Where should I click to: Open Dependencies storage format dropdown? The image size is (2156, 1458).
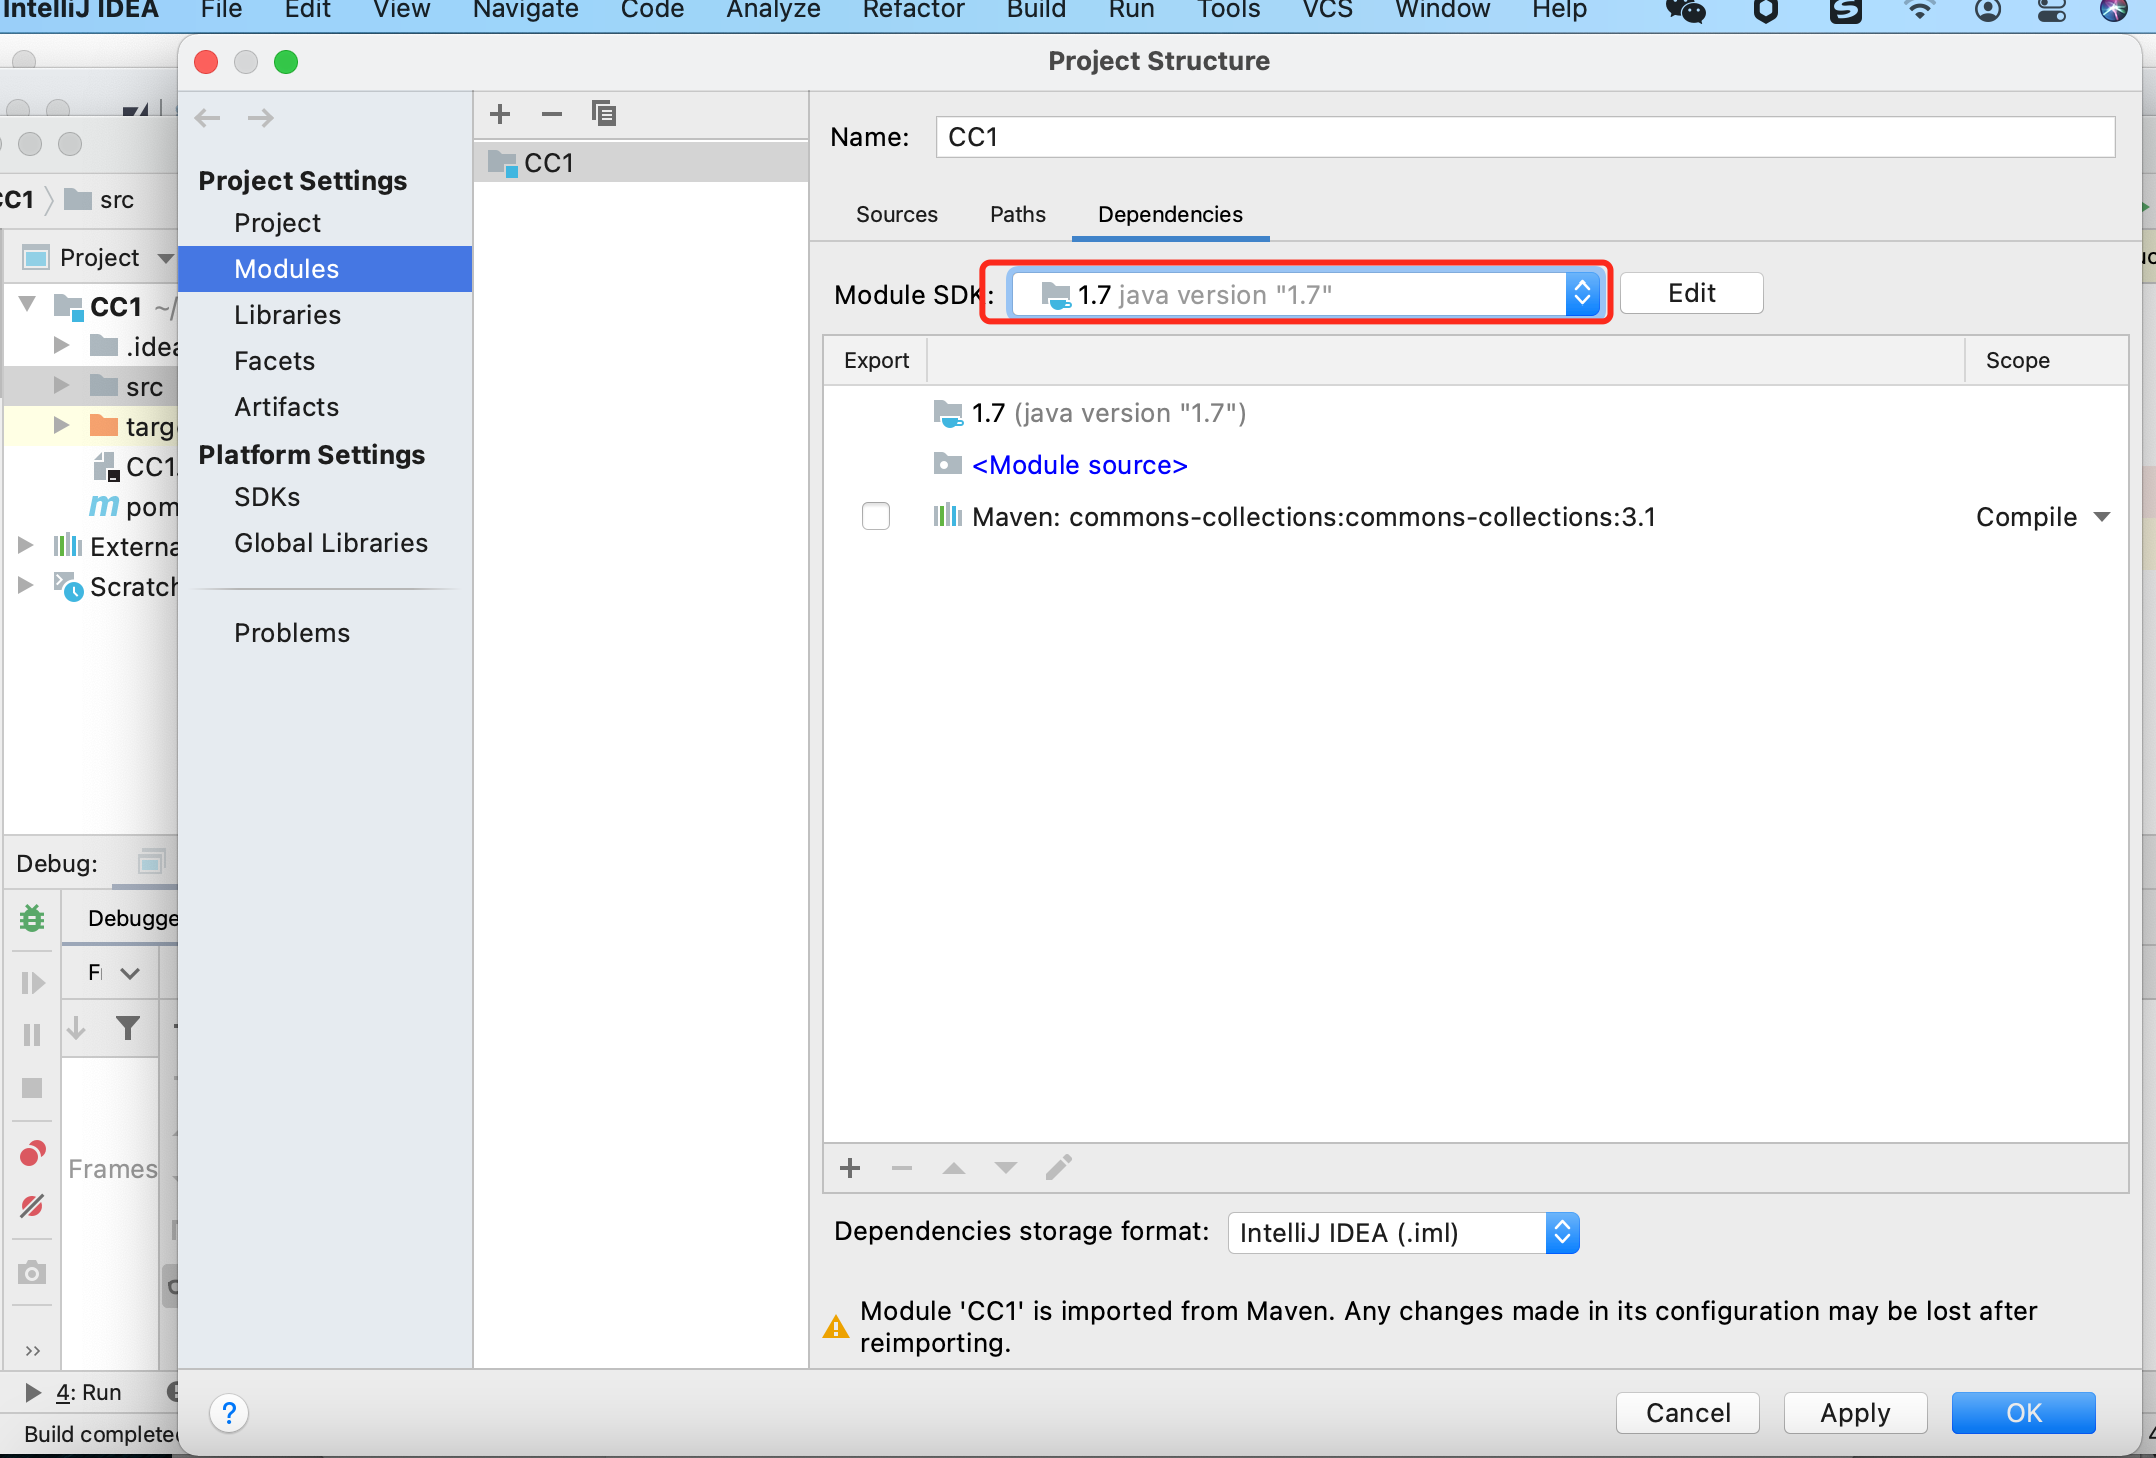coord(1403,1233)
